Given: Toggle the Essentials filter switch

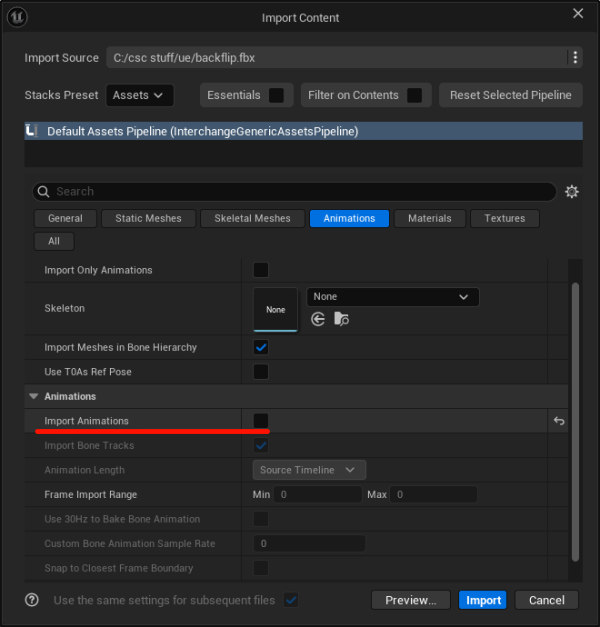Looking at the screenshot, I should click(276, 95).
